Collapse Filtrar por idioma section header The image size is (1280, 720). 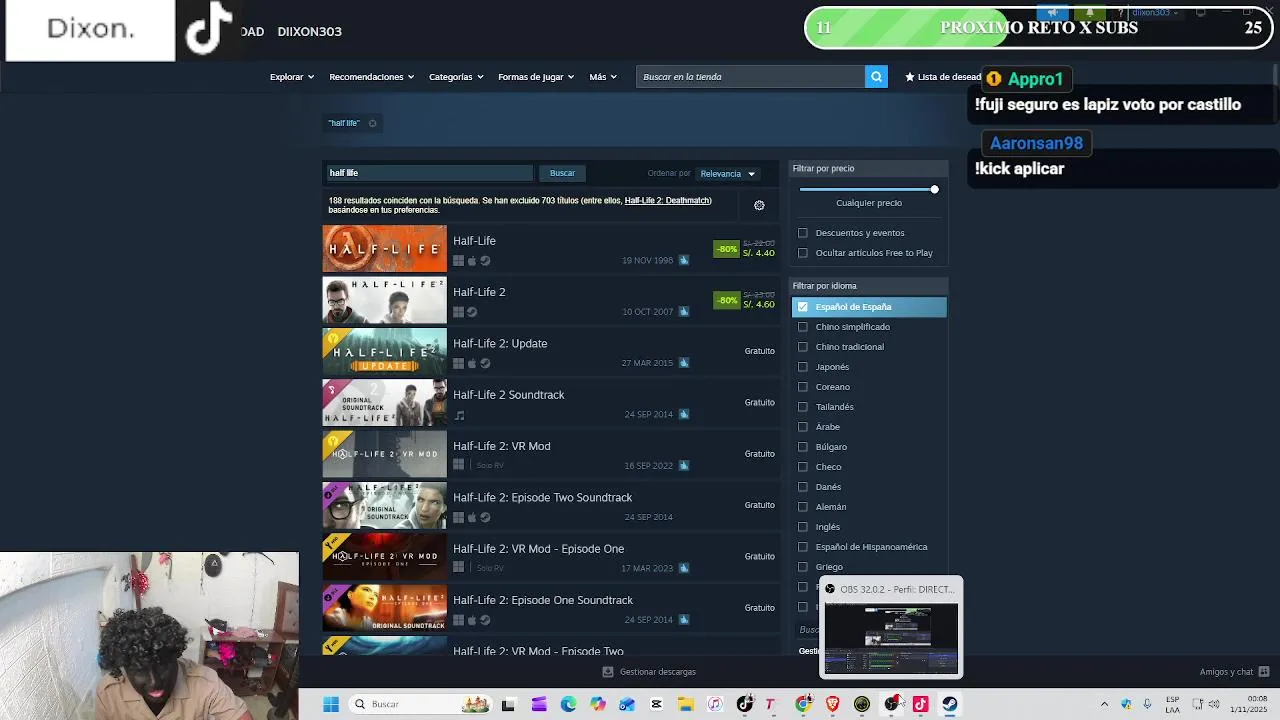click(868, 286)
